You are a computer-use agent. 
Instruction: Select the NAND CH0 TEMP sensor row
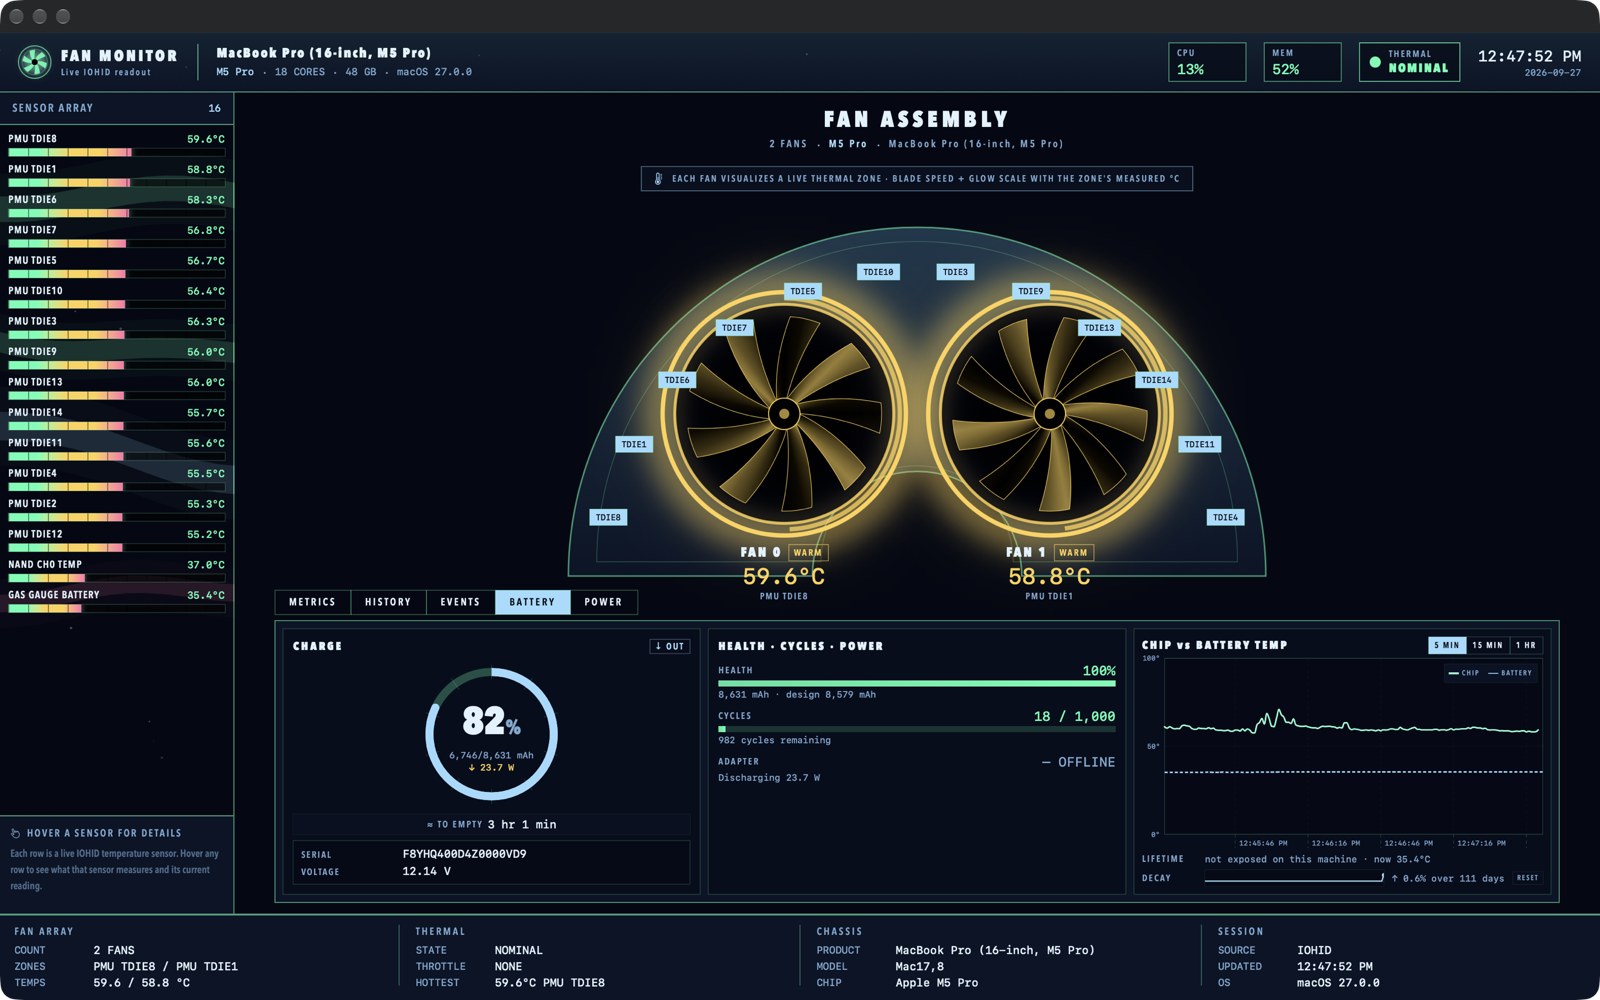[117, 570]
